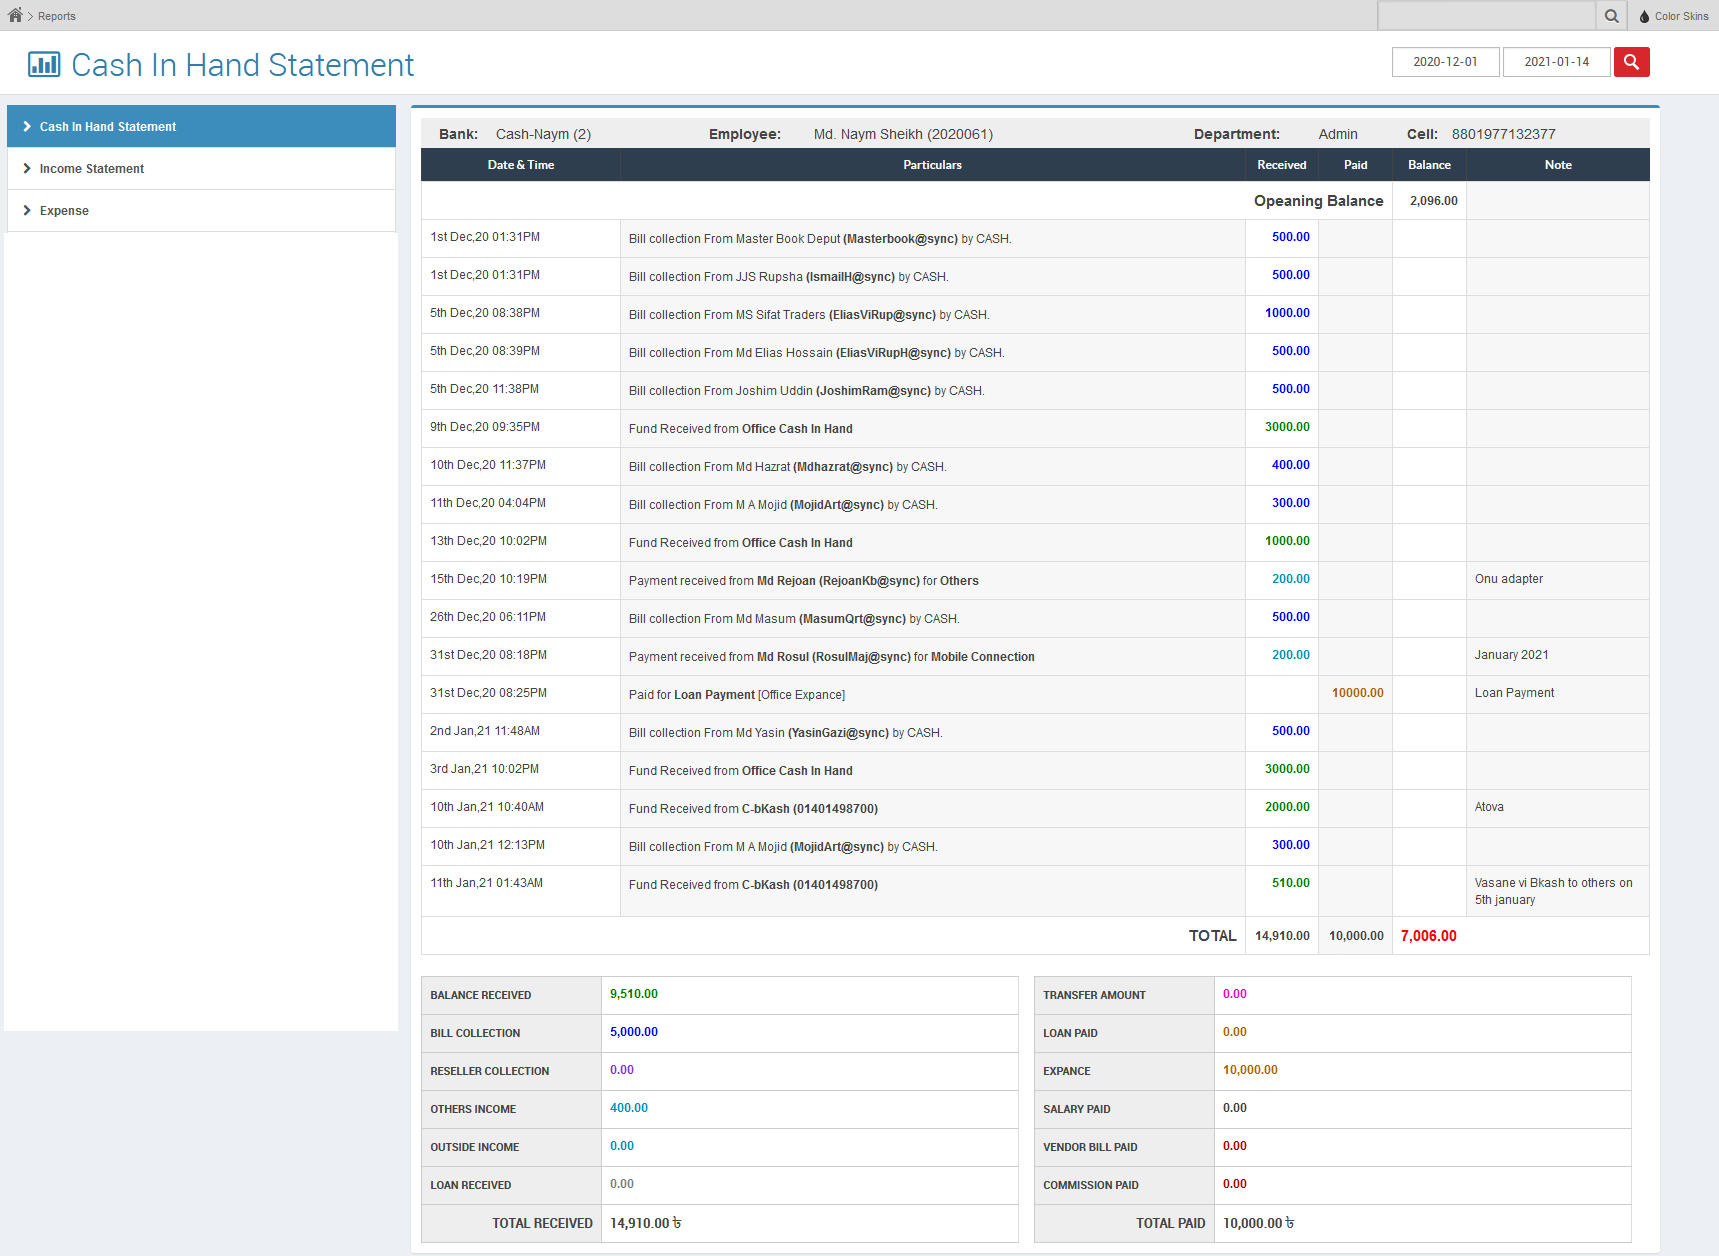Click the Loan Payment row paid amount 10000.00
Image resolution: width=1719 pixels, height=1256 pixels.
1357,693
